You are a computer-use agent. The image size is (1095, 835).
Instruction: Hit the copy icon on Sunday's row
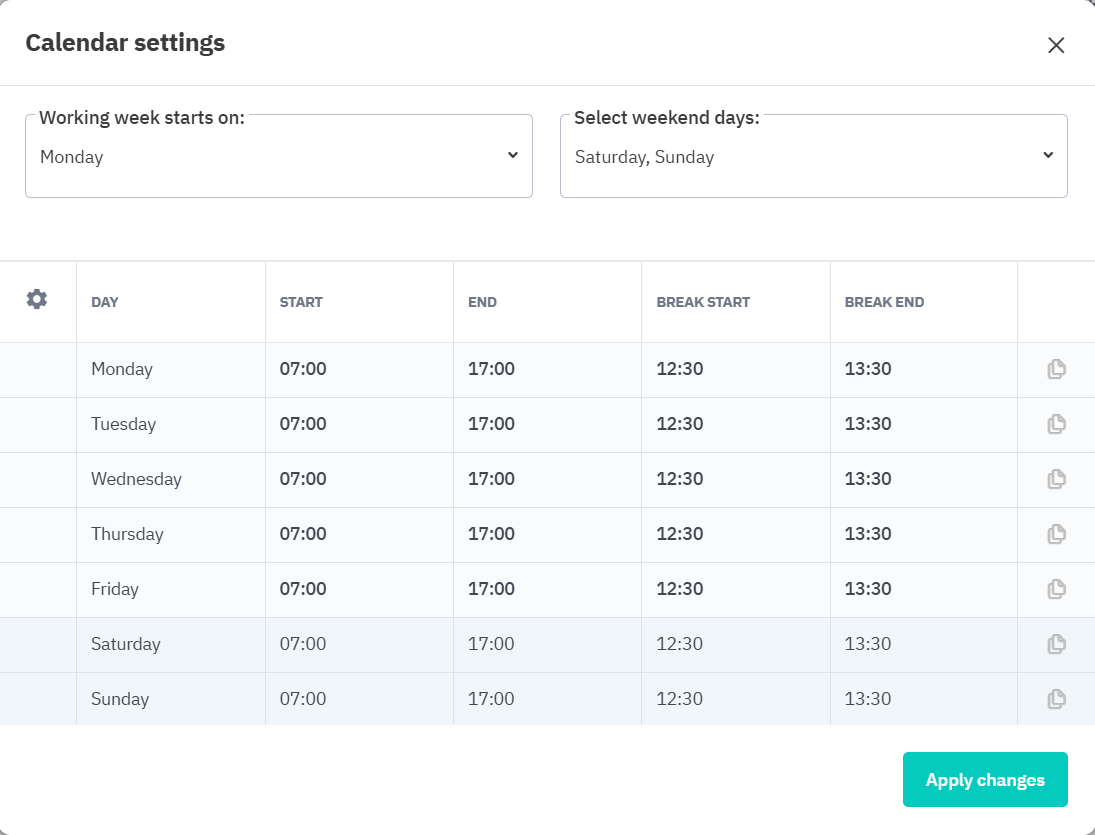pos(1056,699)
